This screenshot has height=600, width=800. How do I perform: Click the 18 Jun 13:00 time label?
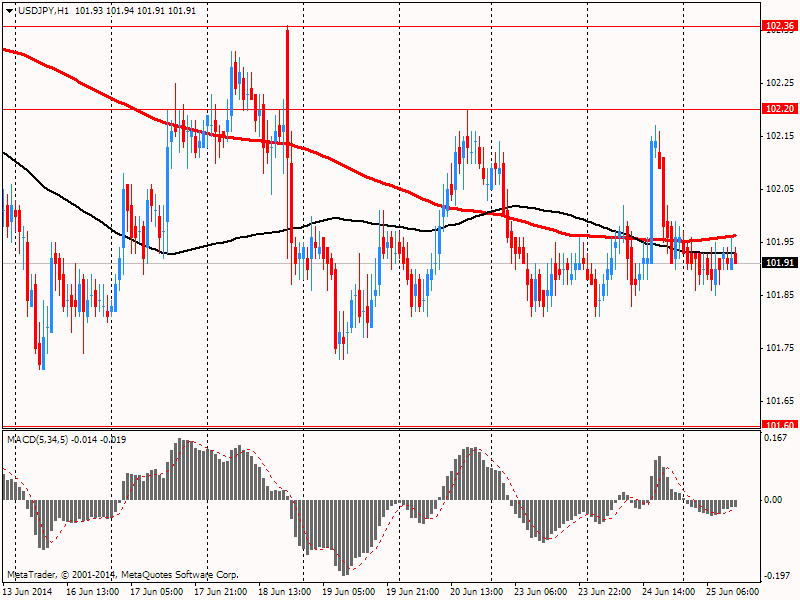click(x=285, y=591)
